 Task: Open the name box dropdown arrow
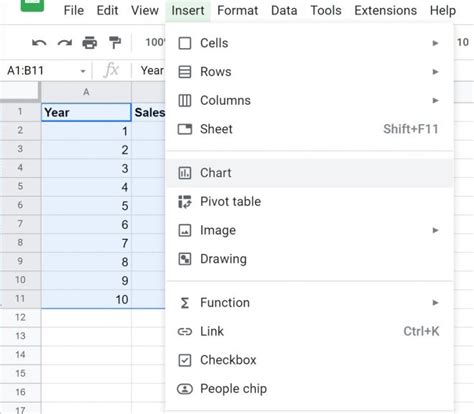pyautogui.click(x=83, y=71)
